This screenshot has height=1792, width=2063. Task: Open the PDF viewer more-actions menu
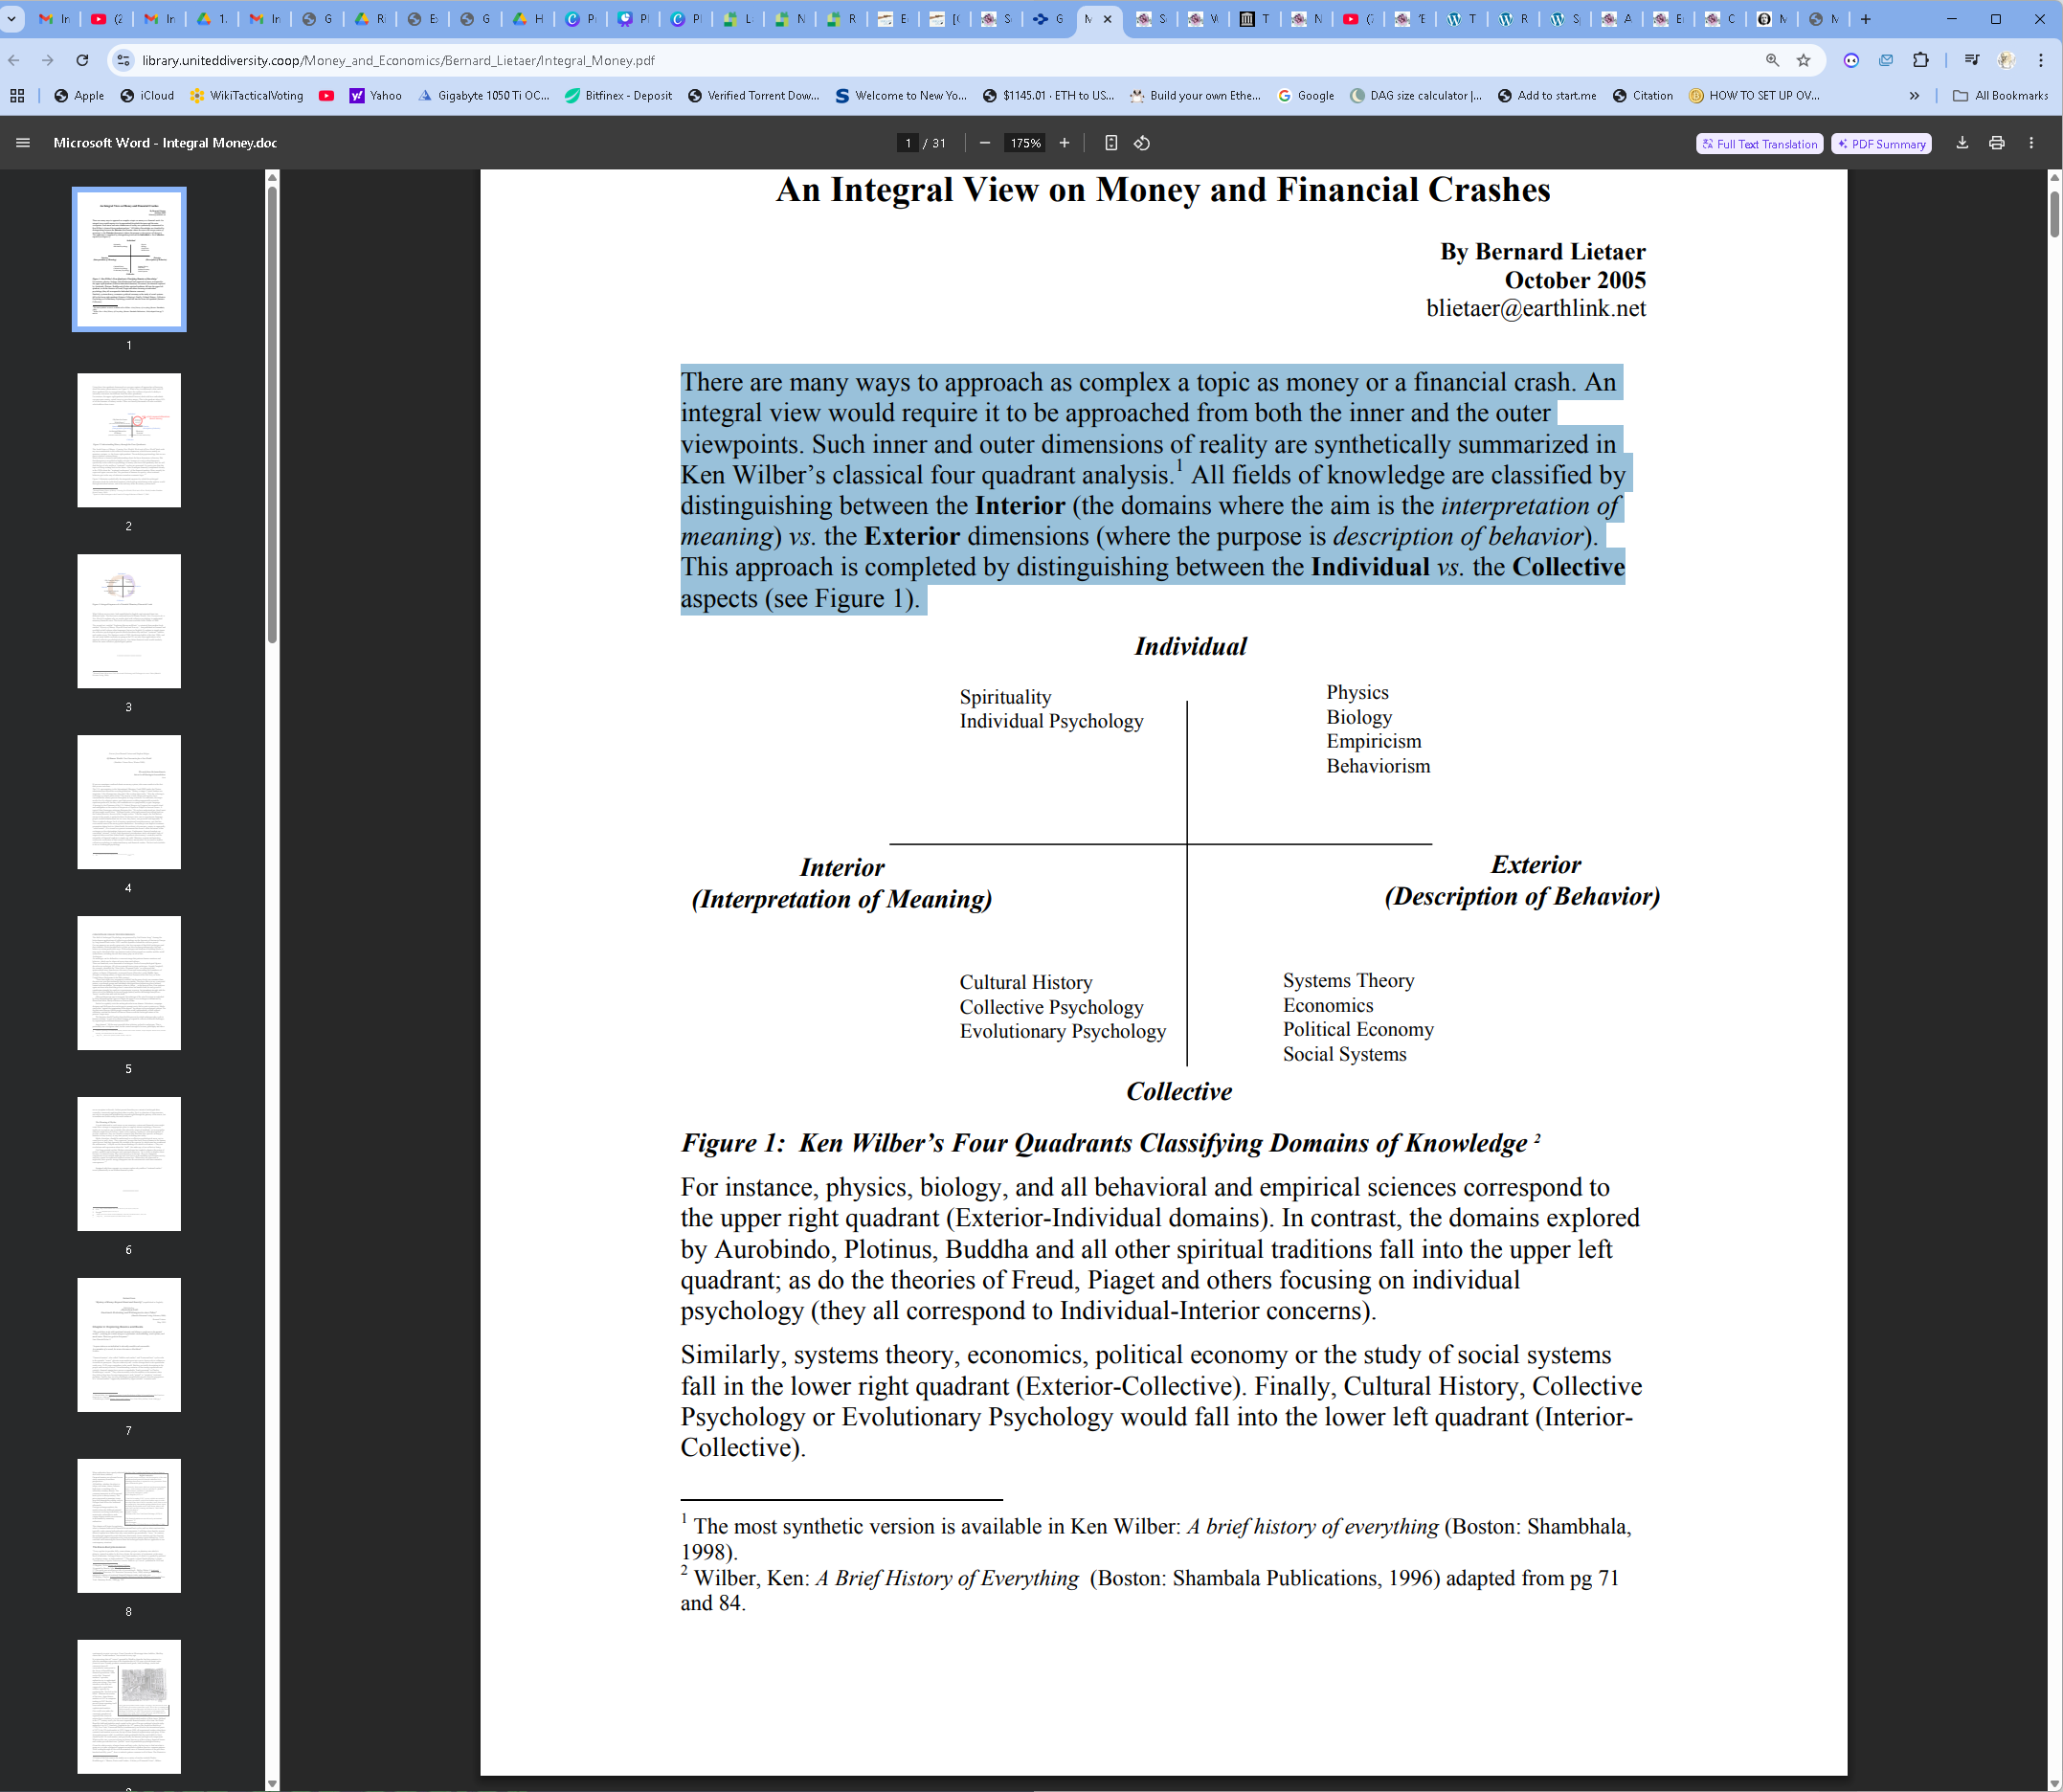(2031, 143)
